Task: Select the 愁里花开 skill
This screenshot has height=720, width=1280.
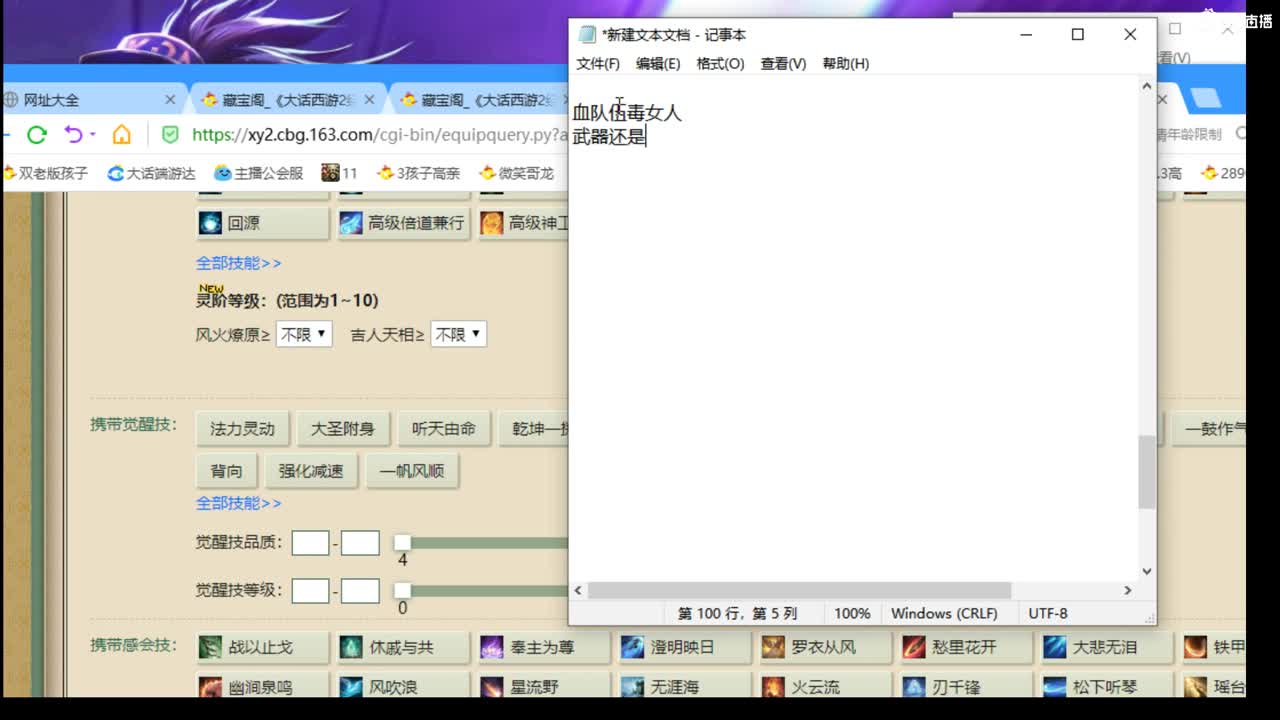Action: [967, 647]
